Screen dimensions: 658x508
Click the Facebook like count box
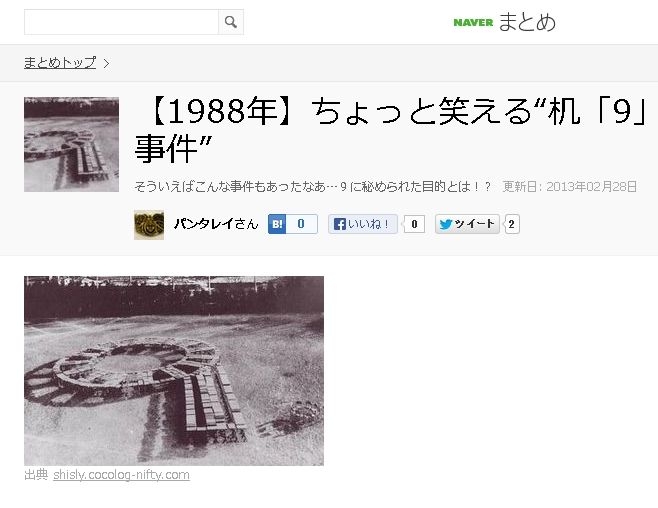tap(414, 224)
